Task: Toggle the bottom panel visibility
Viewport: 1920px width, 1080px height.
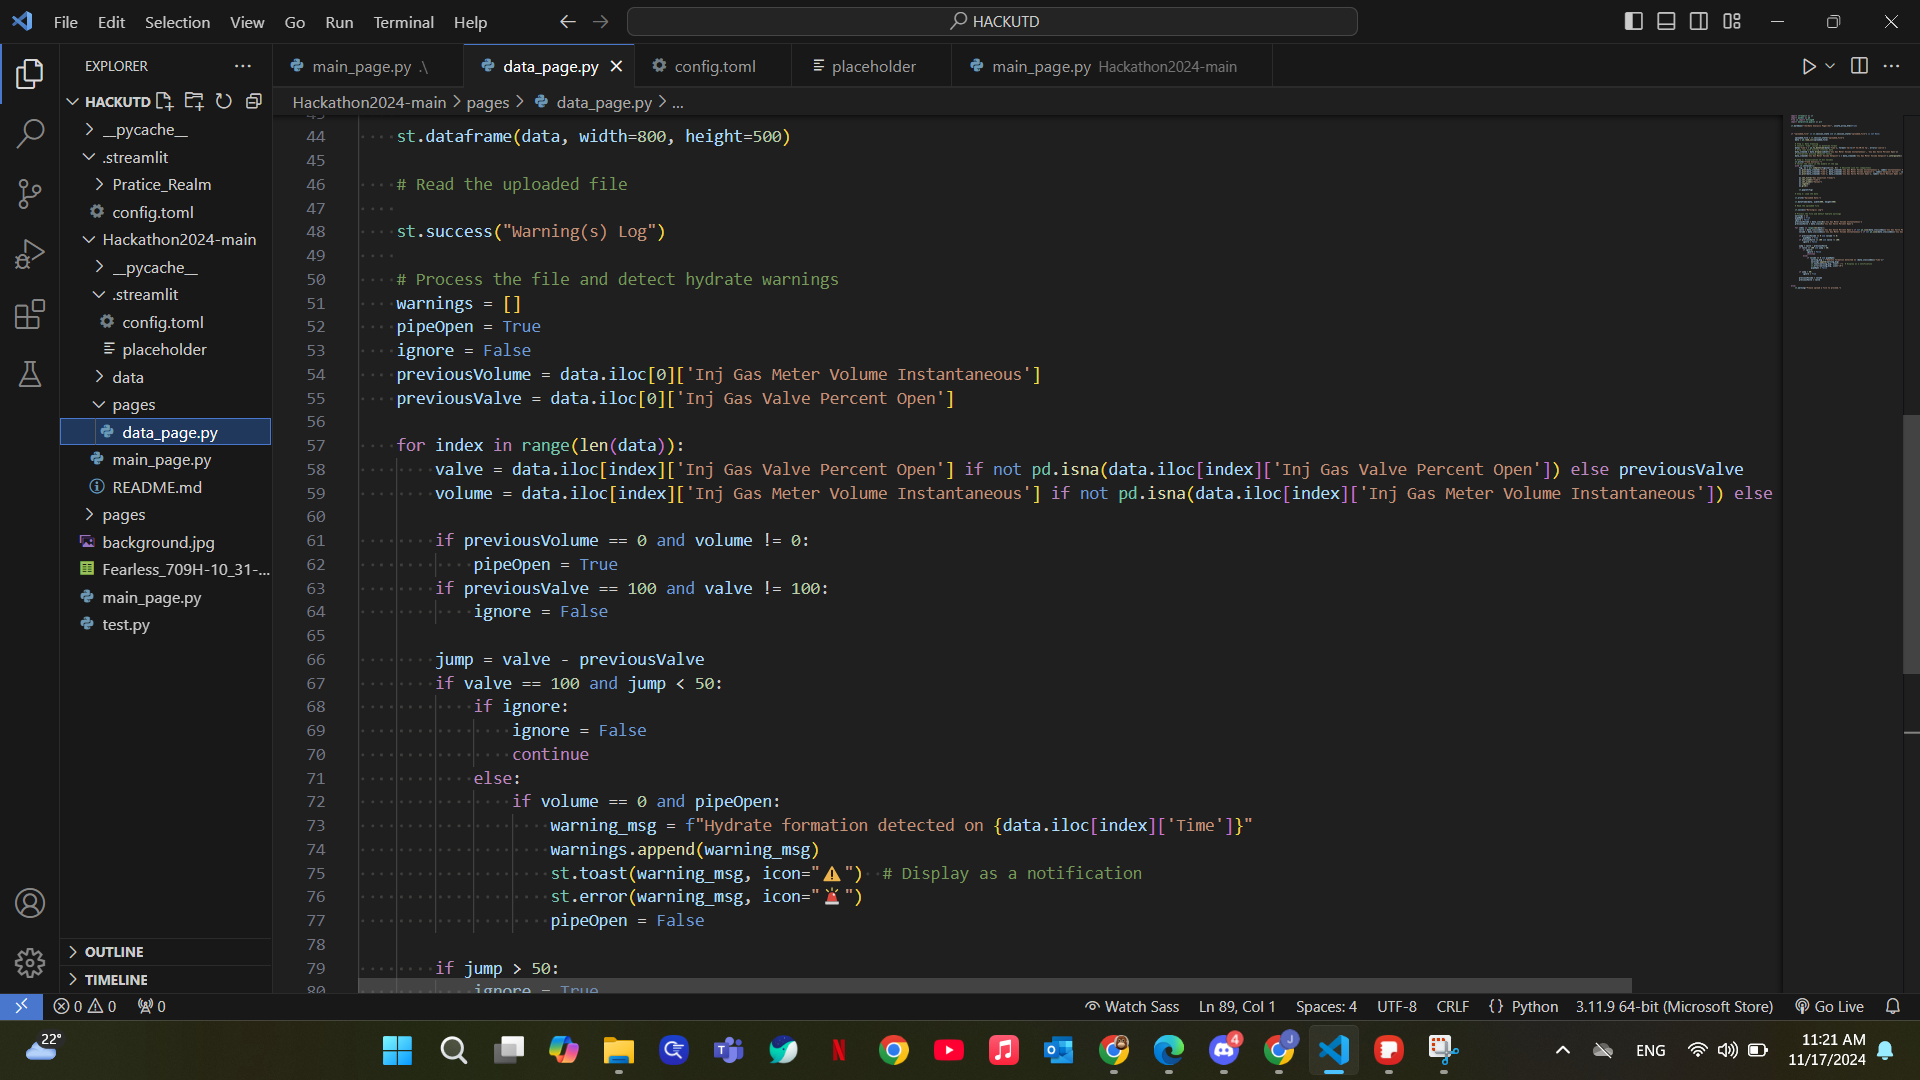Action: tap(1666, 21)
